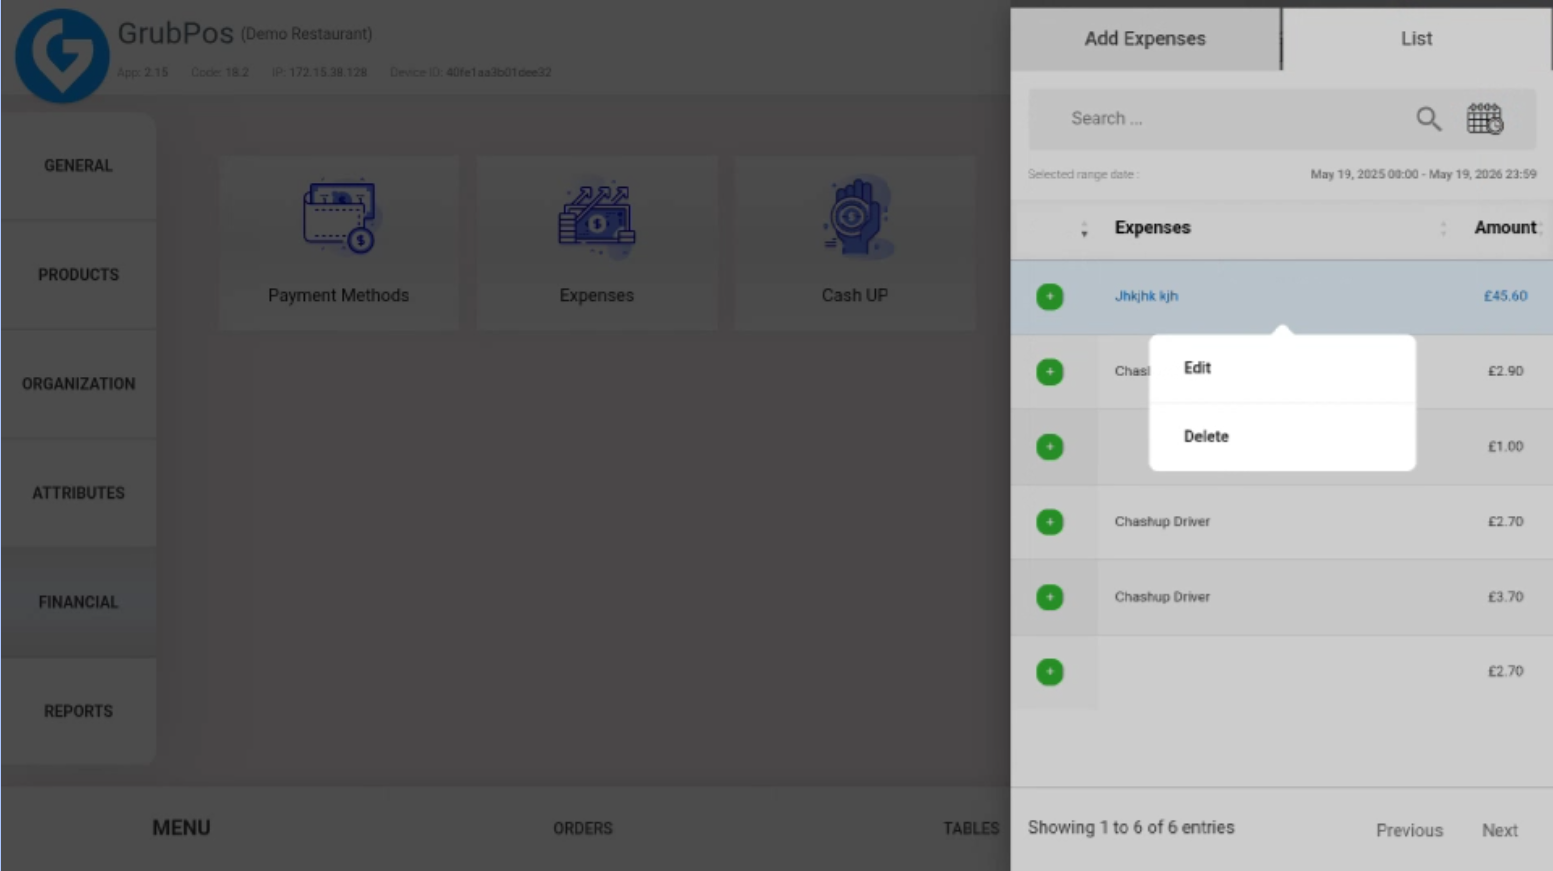Click the Chashup Driver £2.70 row name
1553x871 pixels.
pyautogui.click(x=1162, y=522)
